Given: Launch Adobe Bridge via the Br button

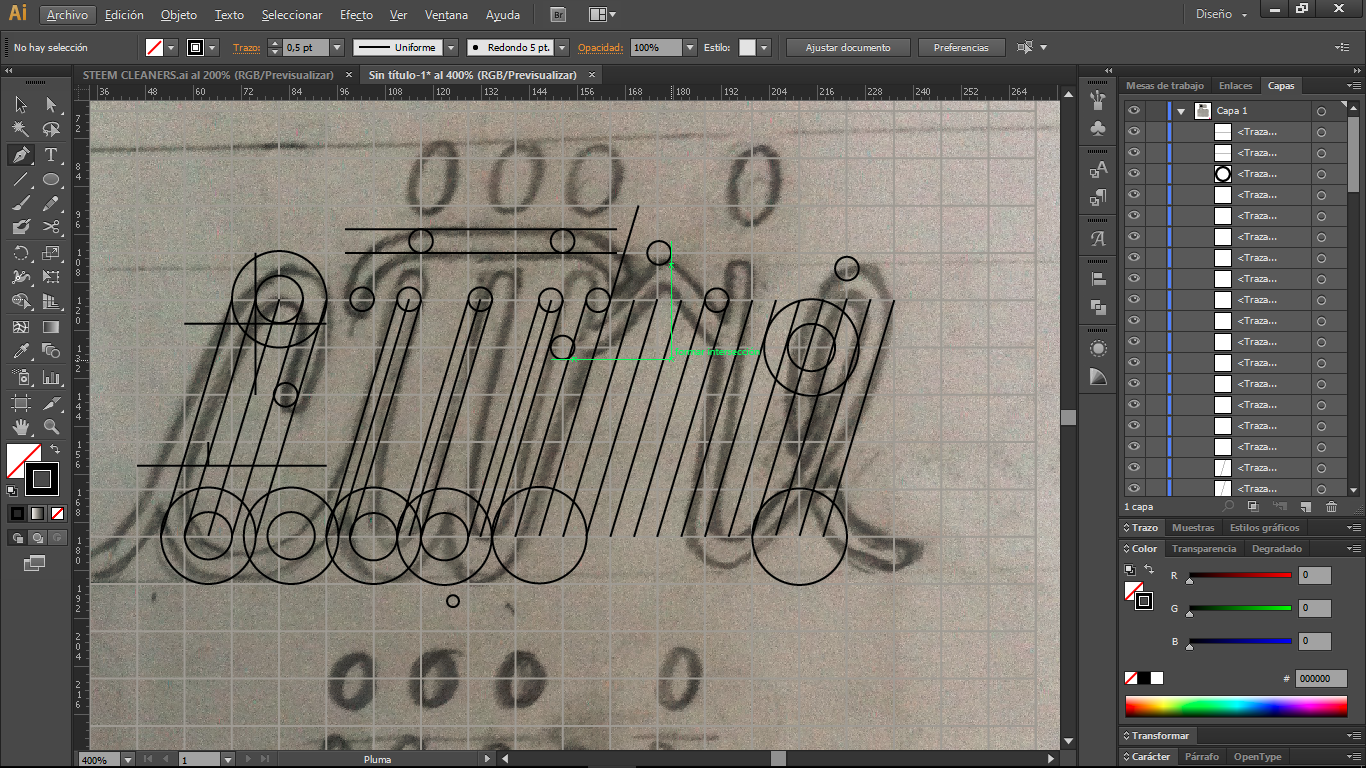Looking at the screenshot, I should click(x=559, y=15).
